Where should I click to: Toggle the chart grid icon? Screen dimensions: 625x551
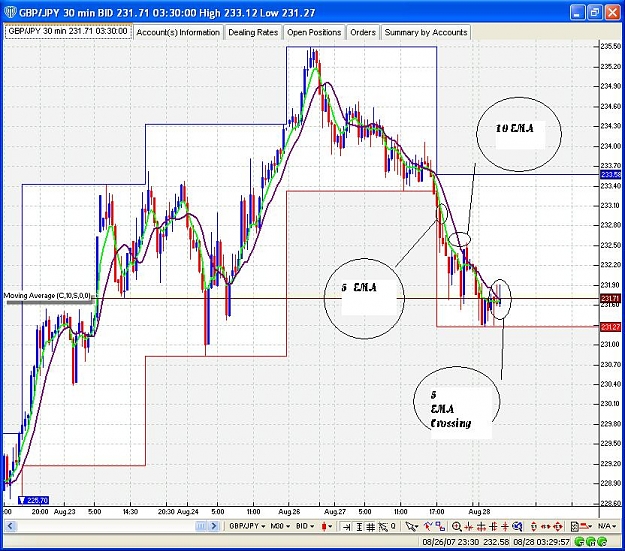pos(371,527)
